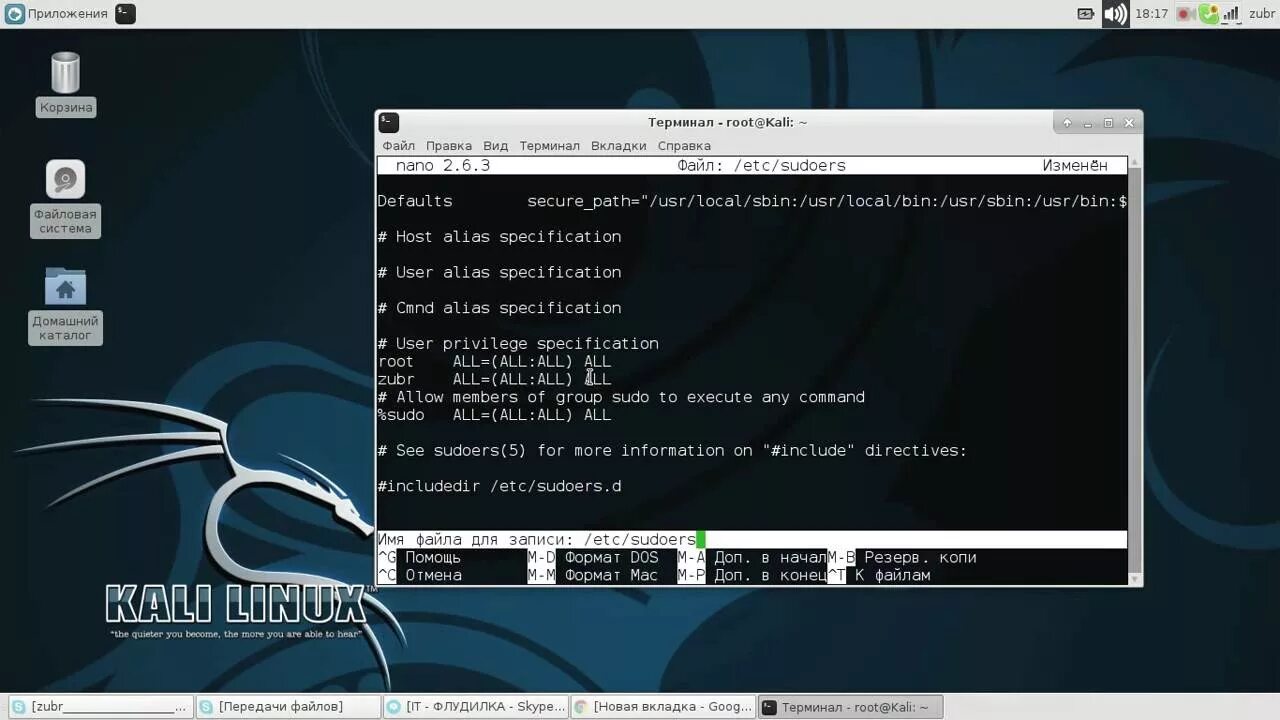1280x720 pixels.
Task: Open the Приложения applications menu
Action: 56,14
